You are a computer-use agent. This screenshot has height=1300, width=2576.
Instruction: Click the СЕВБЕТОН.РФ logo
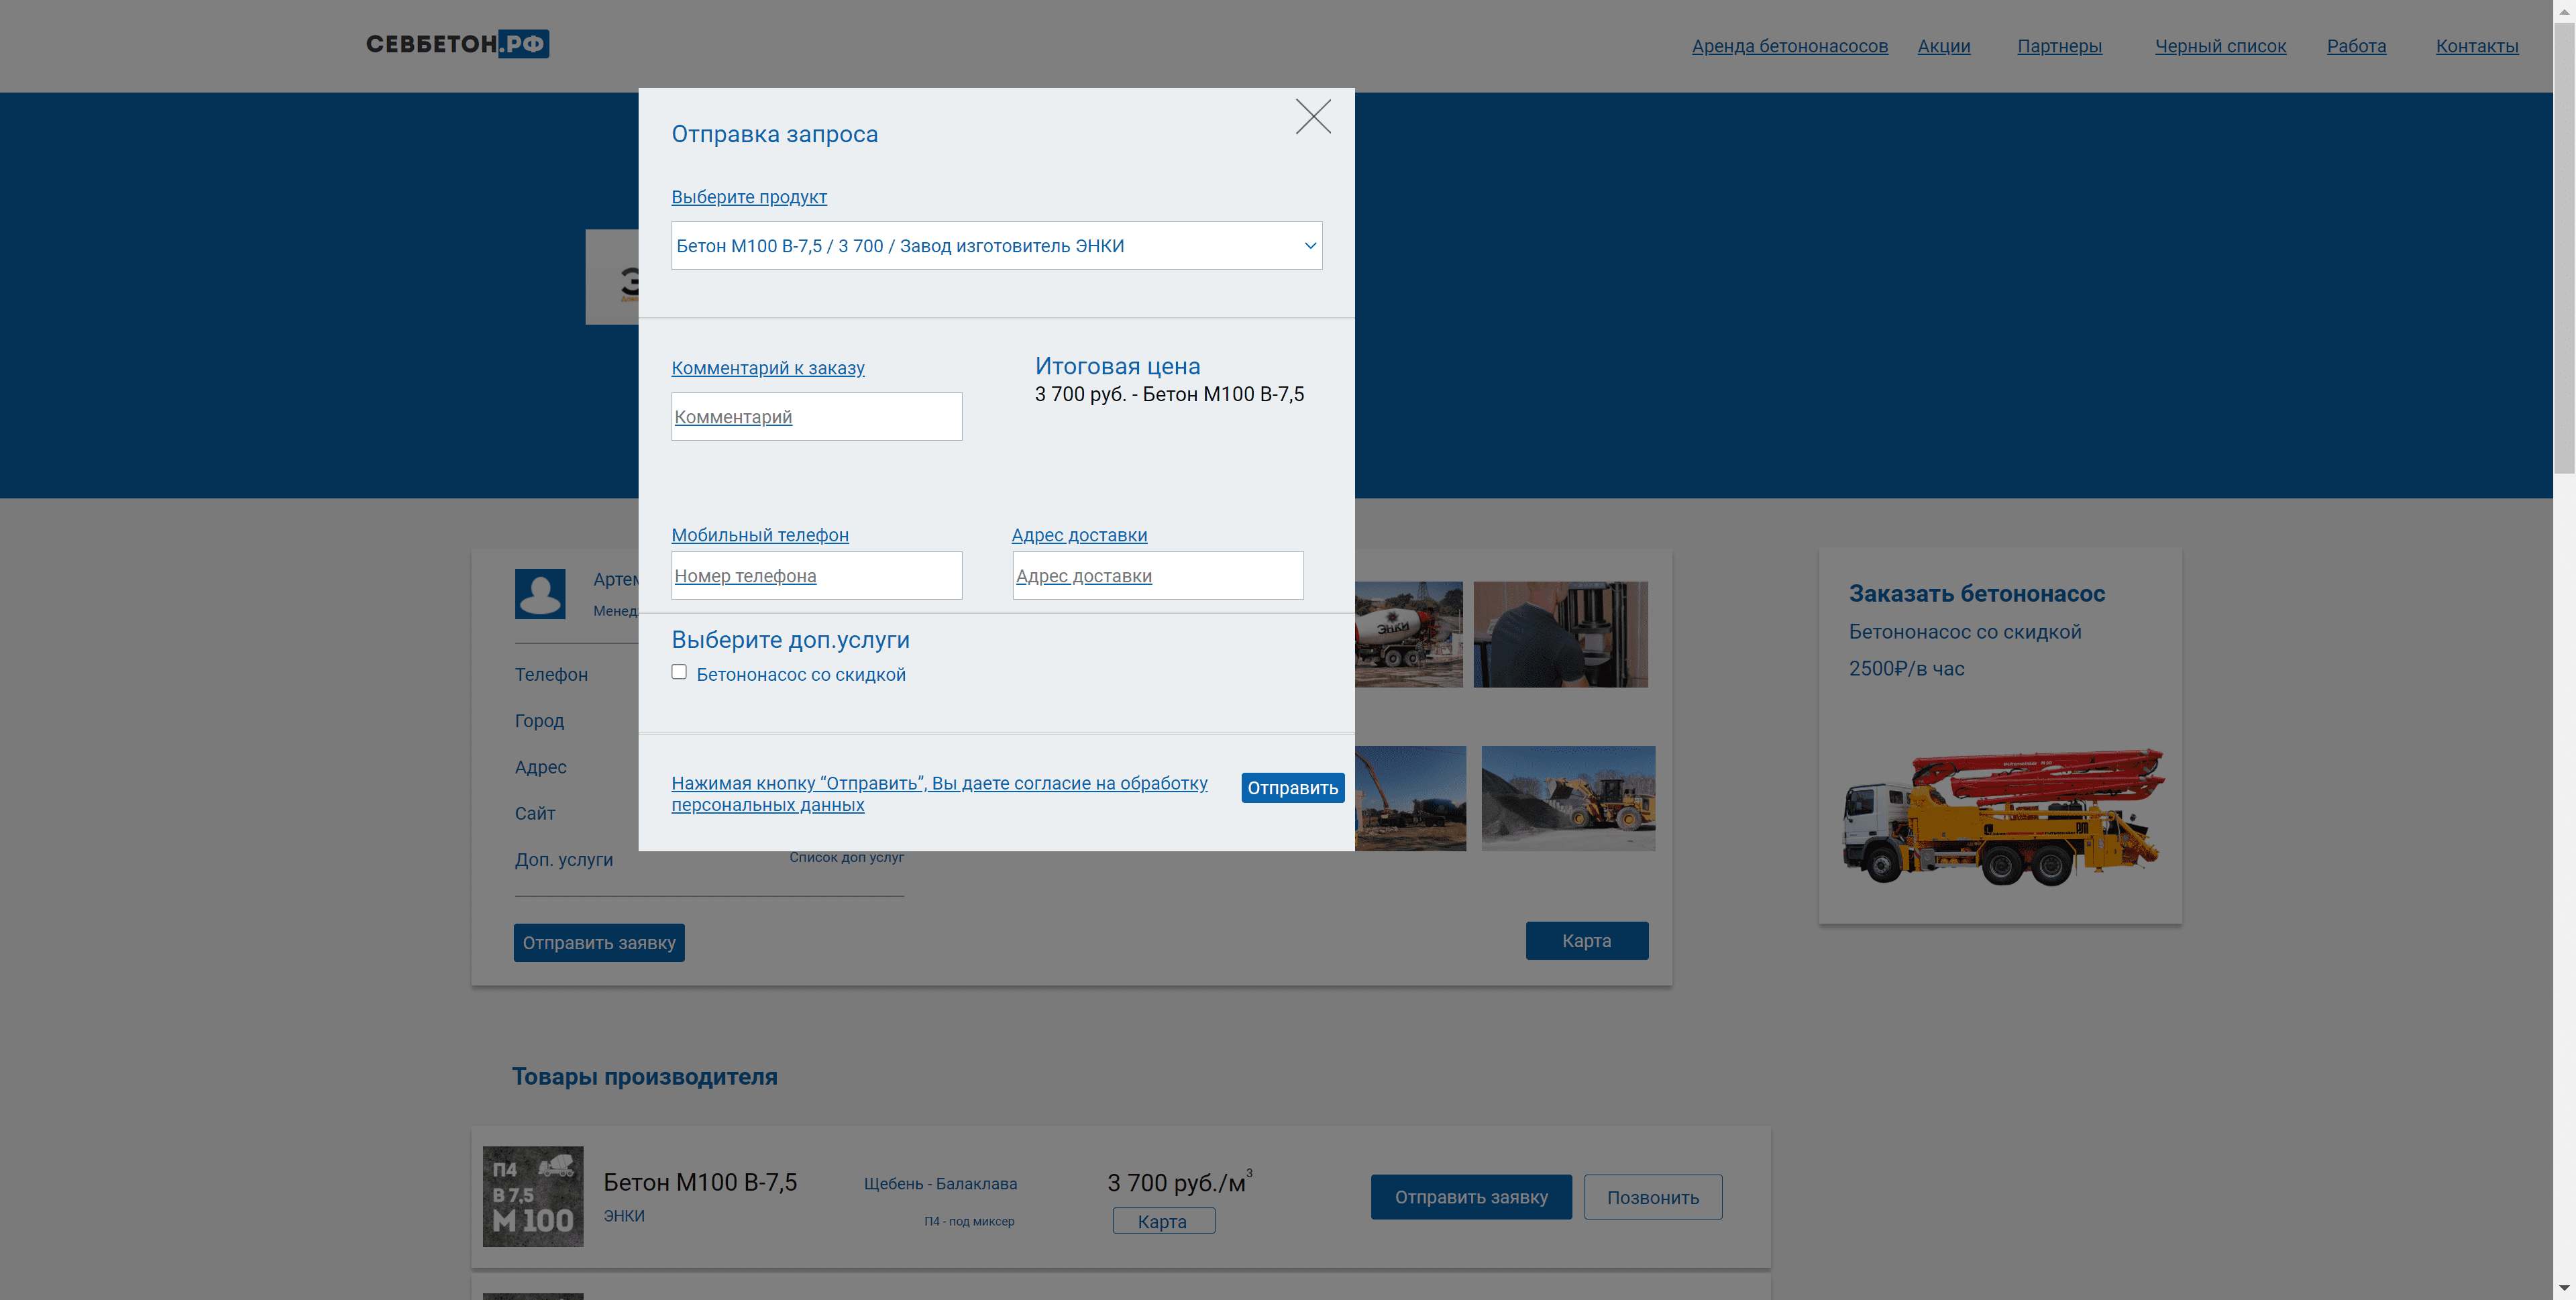click(x=457, y=44)
